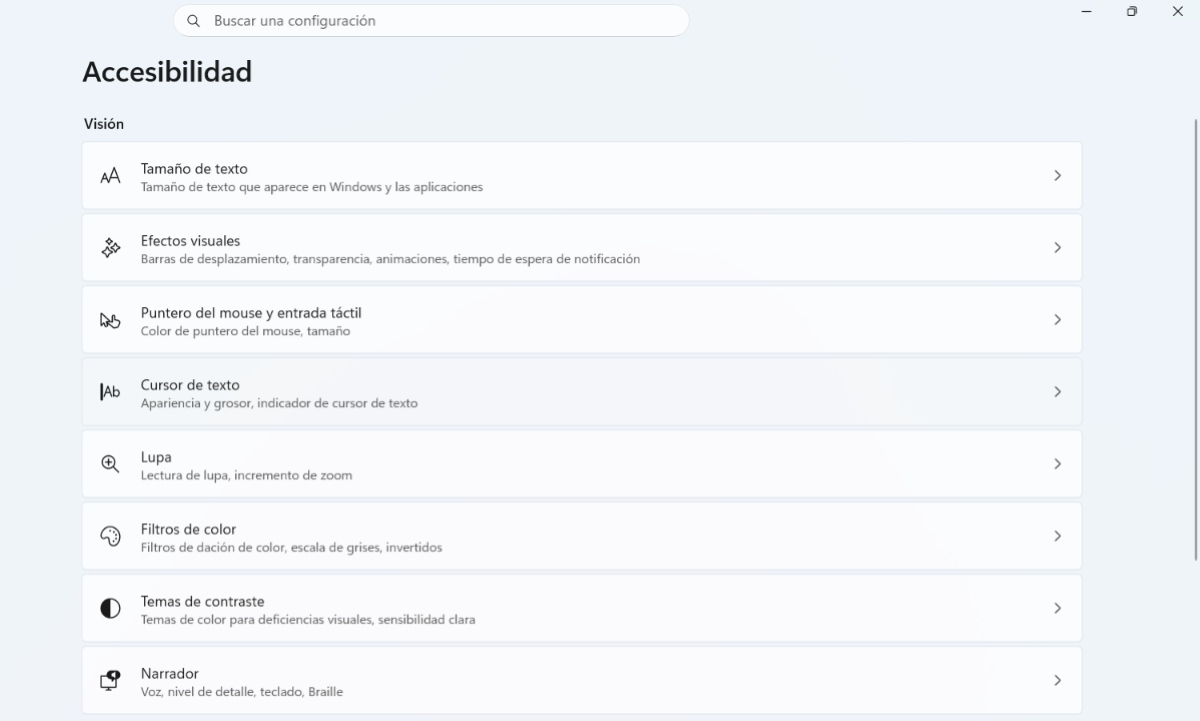Click description 'Lectura de lupa, incremento de zoom'

[246, 476]
